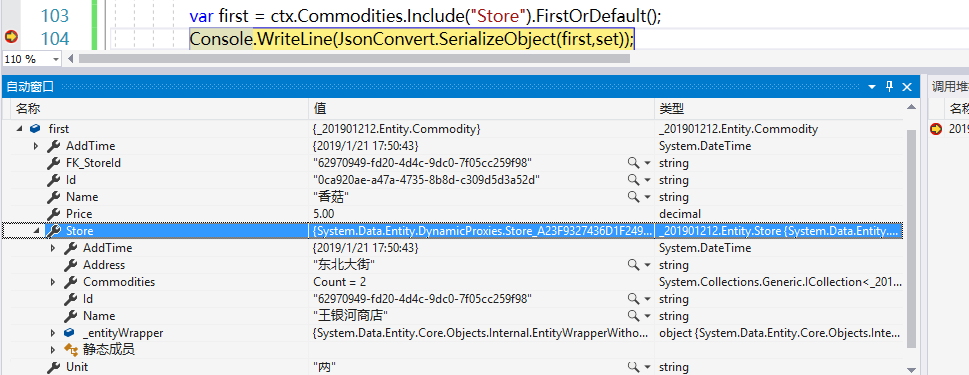Collapse the Store property node

(x=36, y=231)
